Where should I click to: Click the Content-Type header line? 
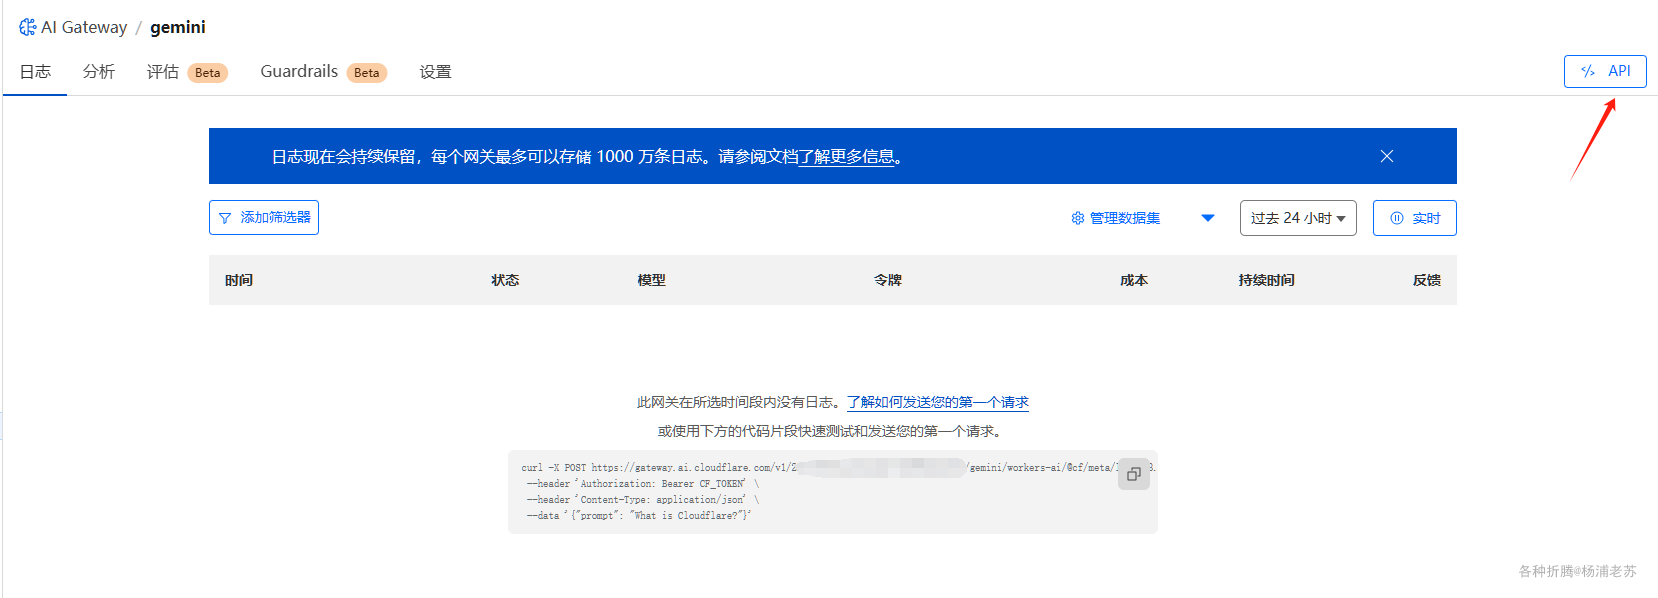[x=642, y=500]
